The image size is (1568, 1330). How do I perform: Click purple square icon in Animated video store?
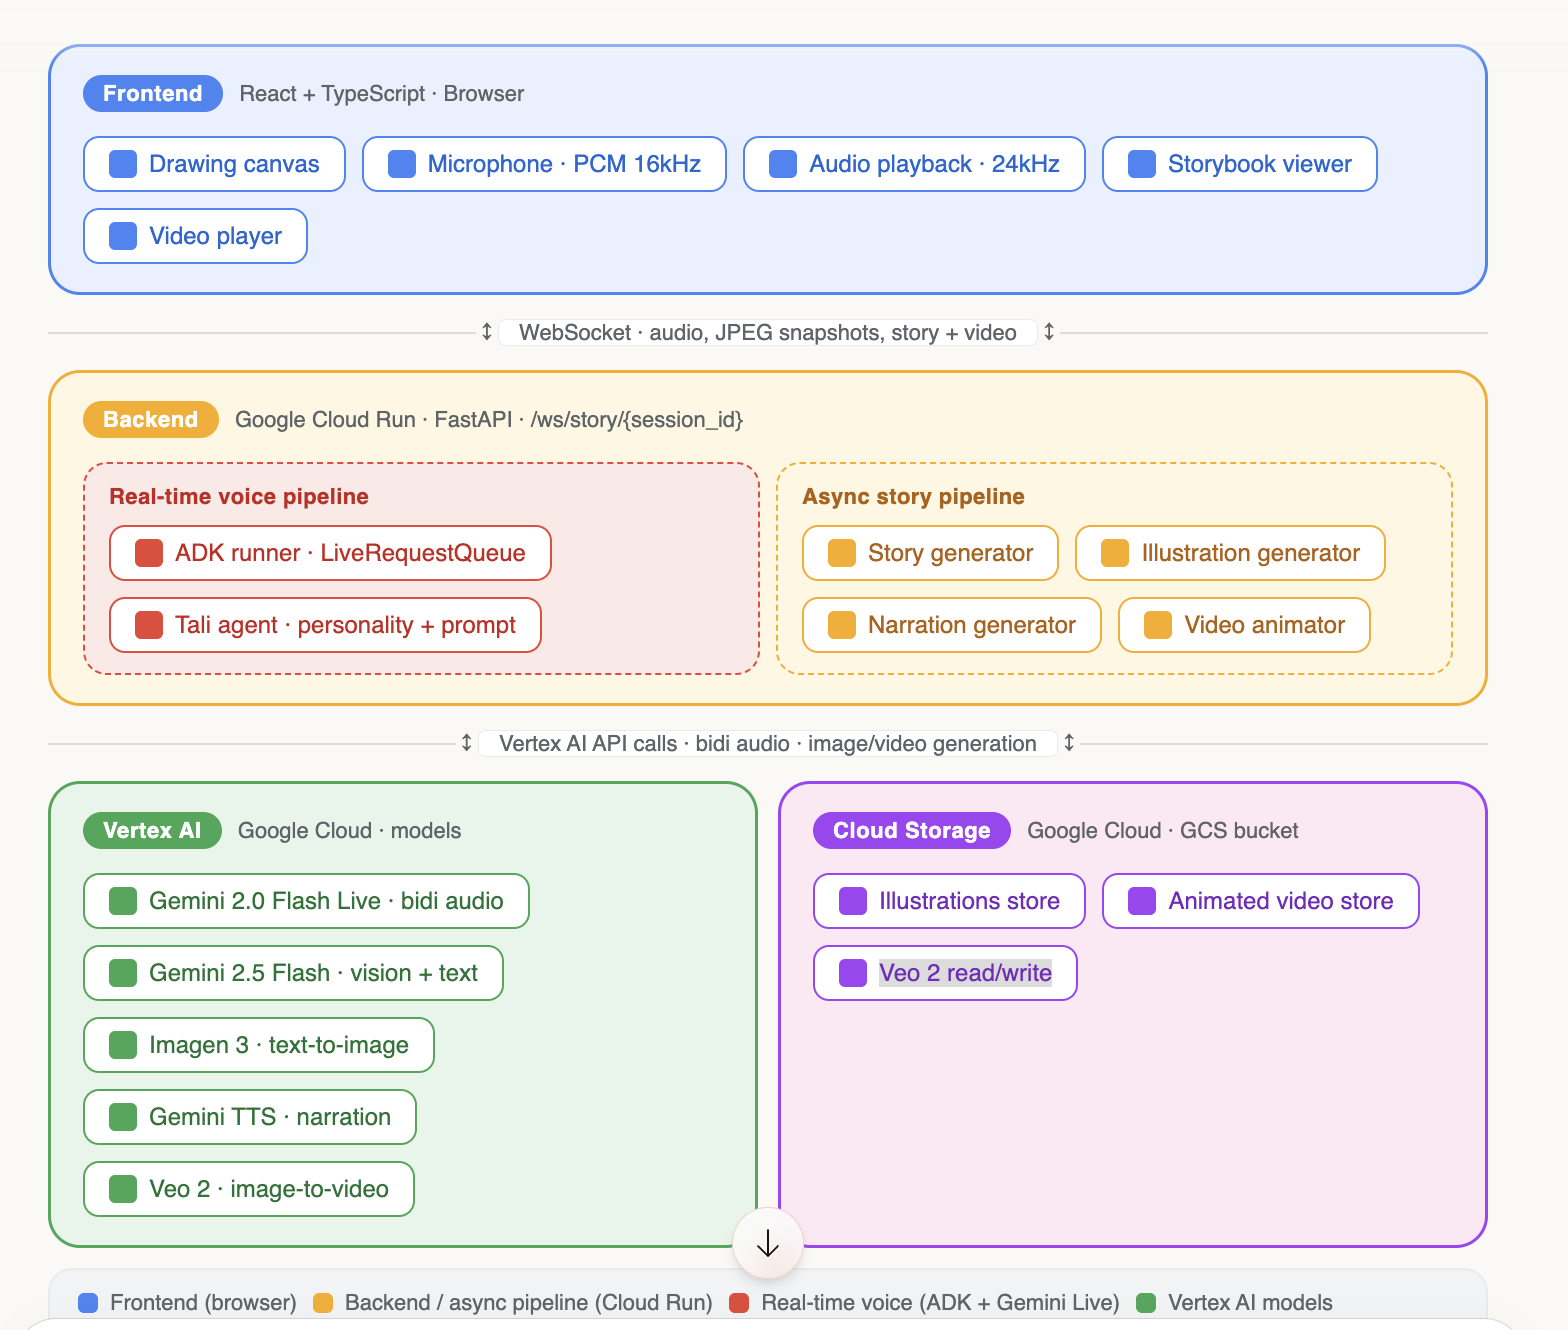coord(1142,901)
